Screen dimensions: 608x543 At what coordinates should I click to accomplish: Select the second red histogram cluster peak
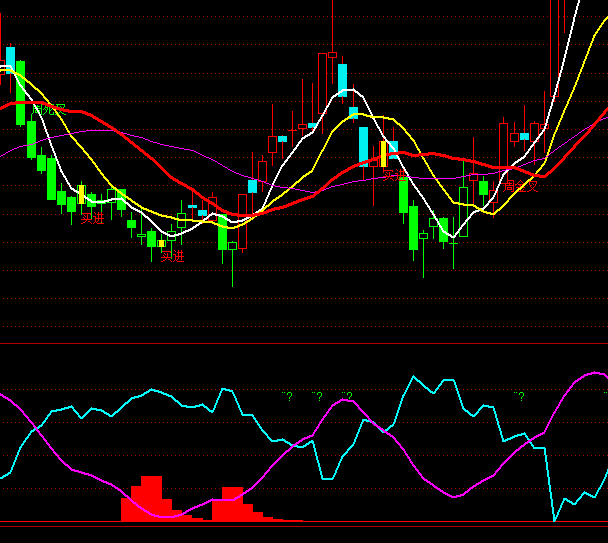point(233,503)
